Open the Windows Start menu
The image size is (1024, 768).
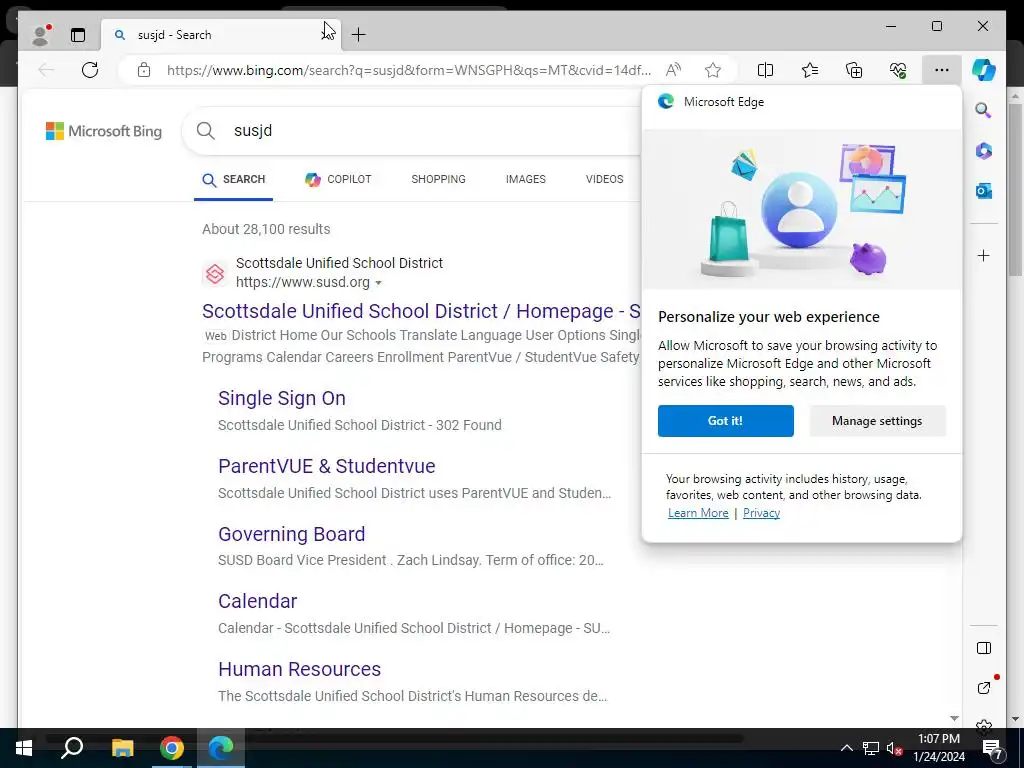coord(24,748)
